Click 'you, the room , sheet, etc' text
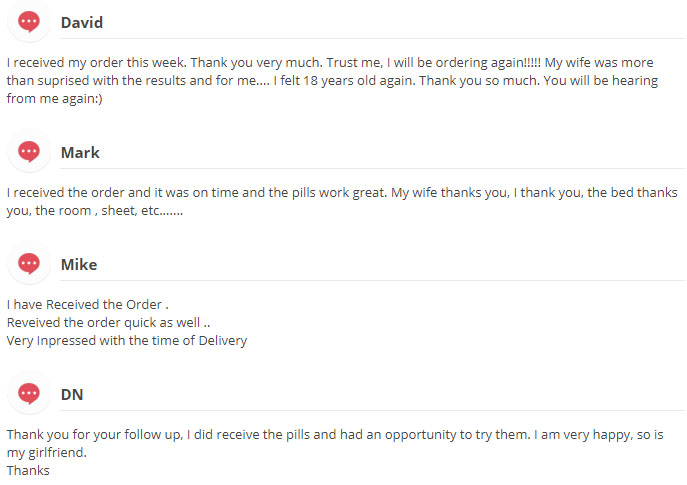The height and width of the screenshot is (485, 687). [x=95, y=211]
